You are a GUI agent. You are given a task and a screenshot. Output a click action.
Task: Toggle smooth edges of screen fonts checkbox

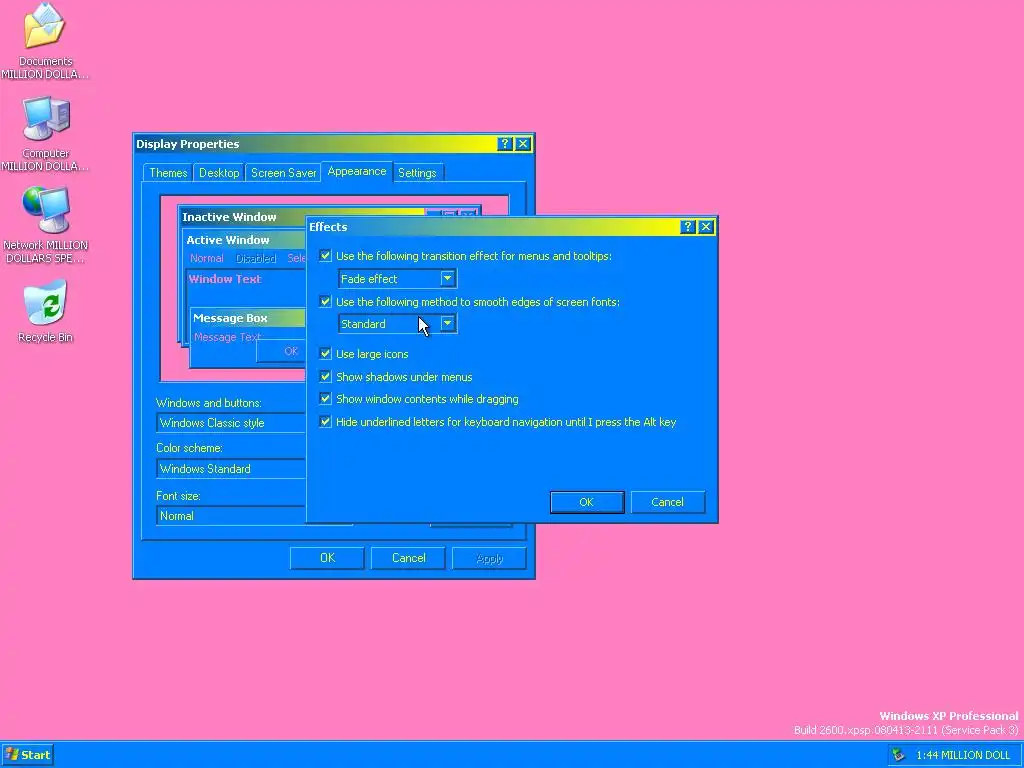[325, 302]
